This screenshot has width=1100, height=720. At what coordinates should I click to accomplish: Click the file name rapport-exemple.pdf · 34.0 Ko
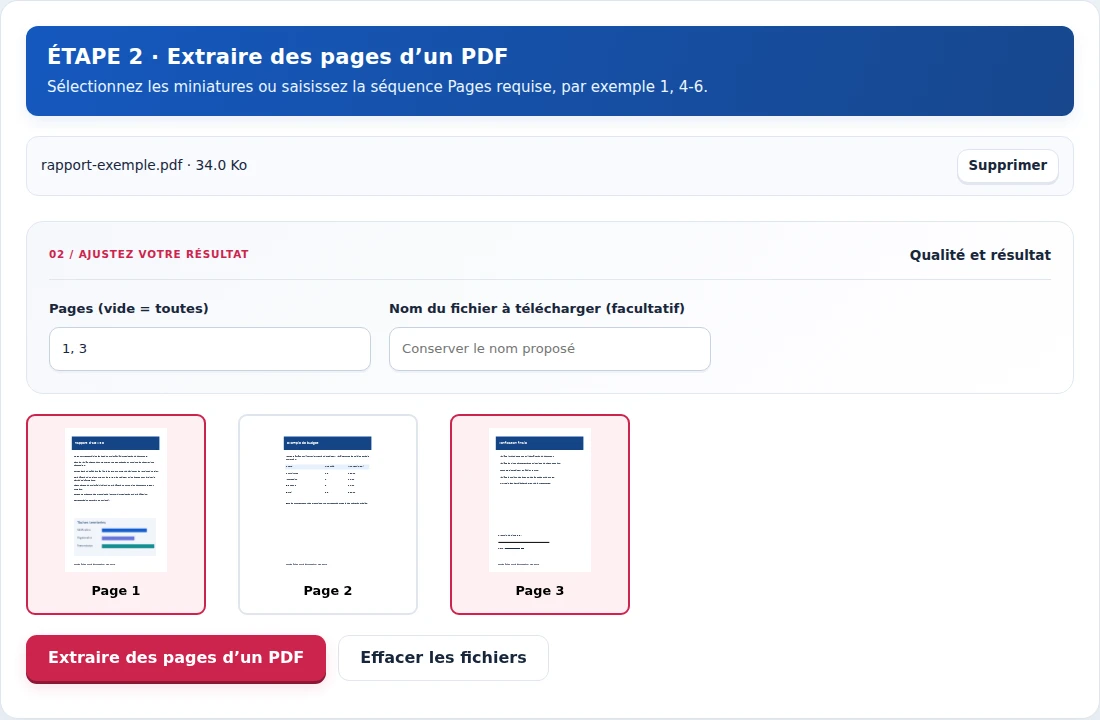click(144, 166)
